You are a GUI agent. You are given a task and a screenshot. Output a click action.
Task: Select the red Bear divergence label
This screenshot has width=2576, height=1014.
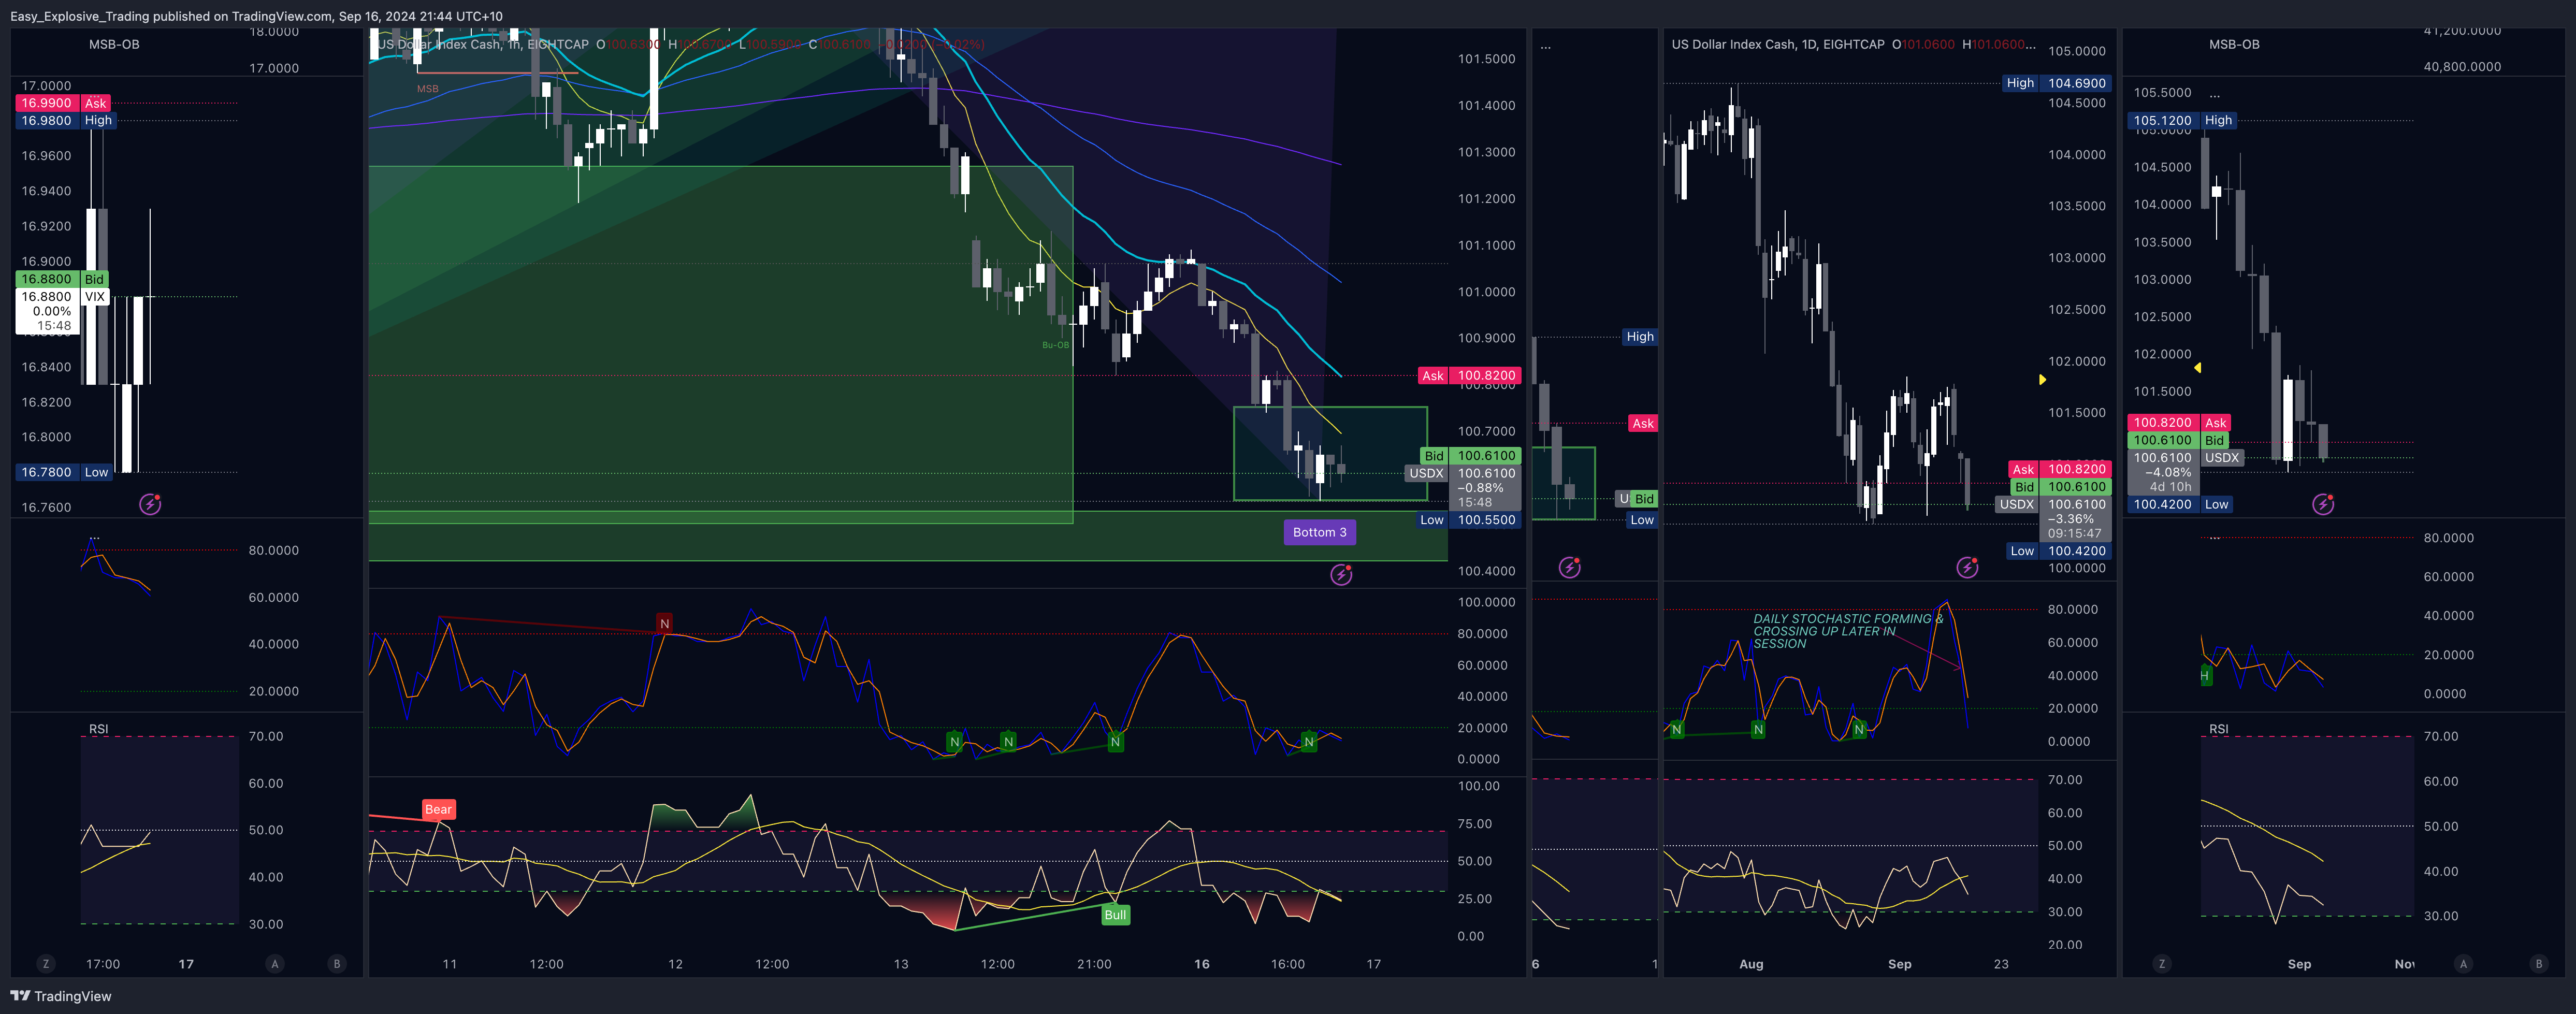click(438, 809)
